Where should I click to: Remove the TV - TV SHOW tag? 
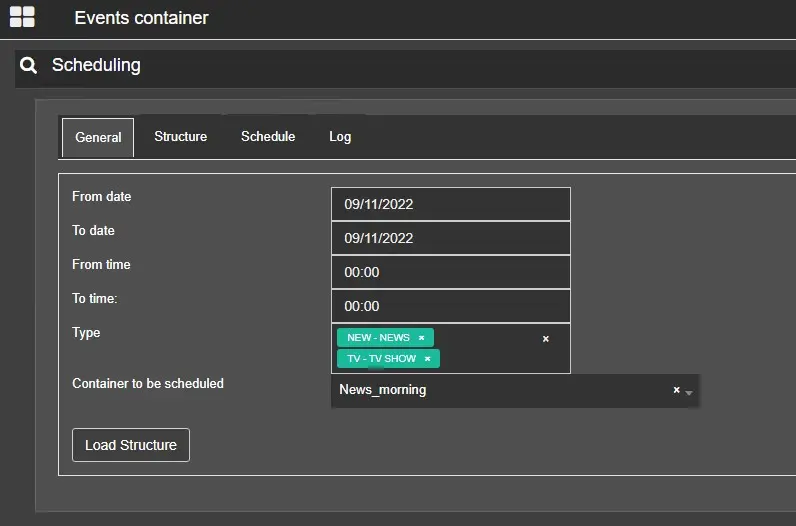[x=427, y=359]
